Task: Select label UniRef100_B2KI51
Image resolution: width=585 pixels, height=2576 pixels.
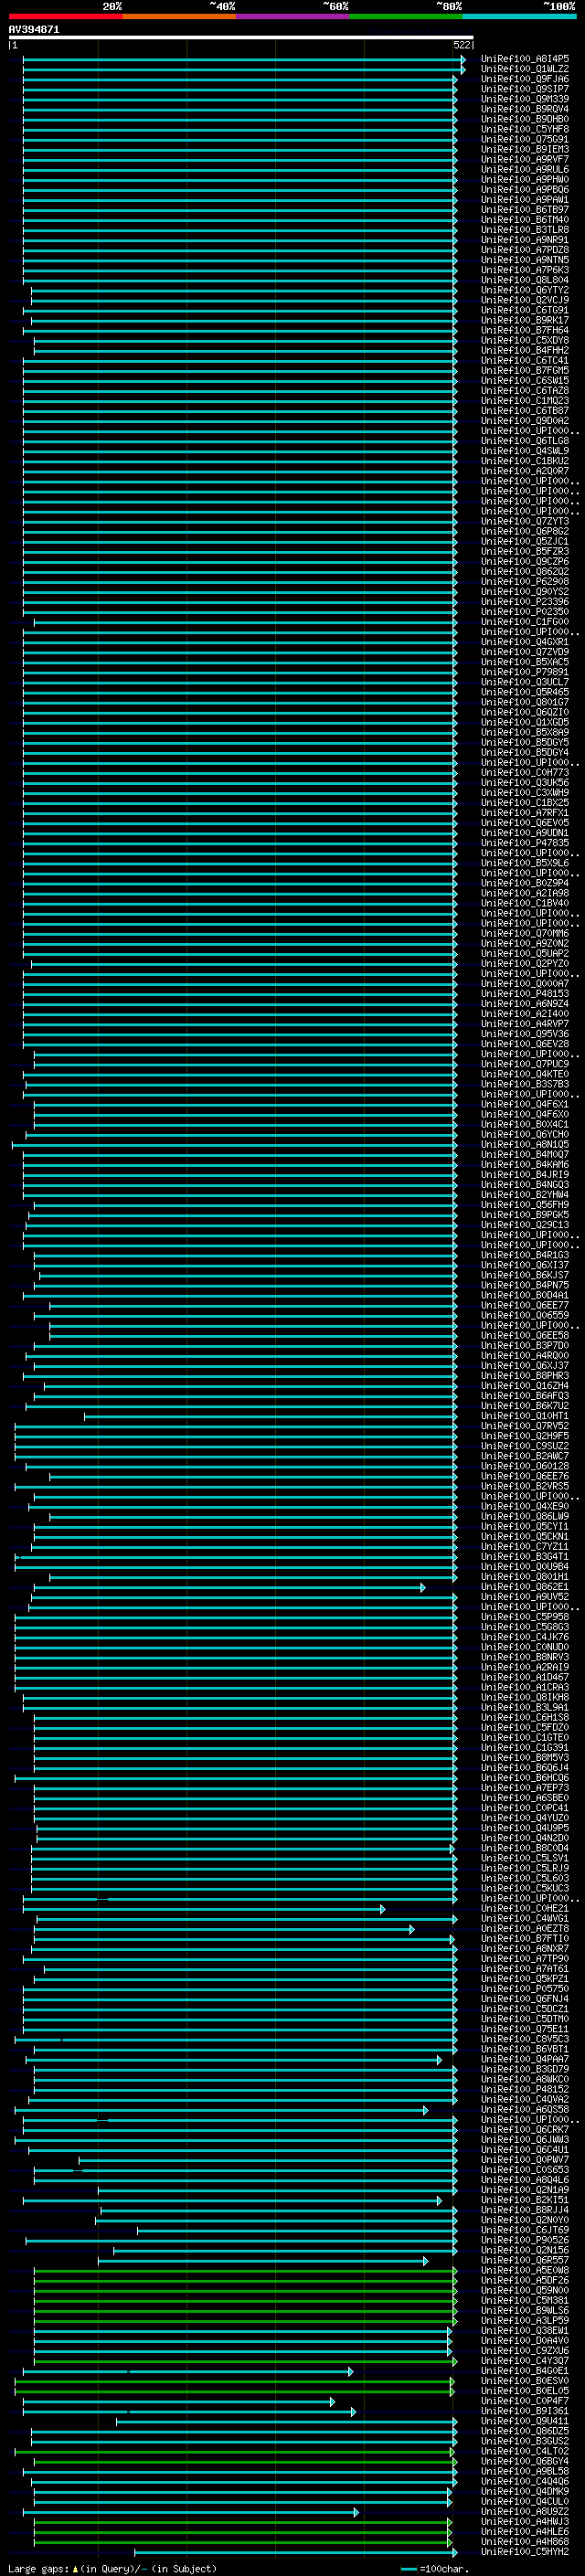Action: pos(525,2200)
